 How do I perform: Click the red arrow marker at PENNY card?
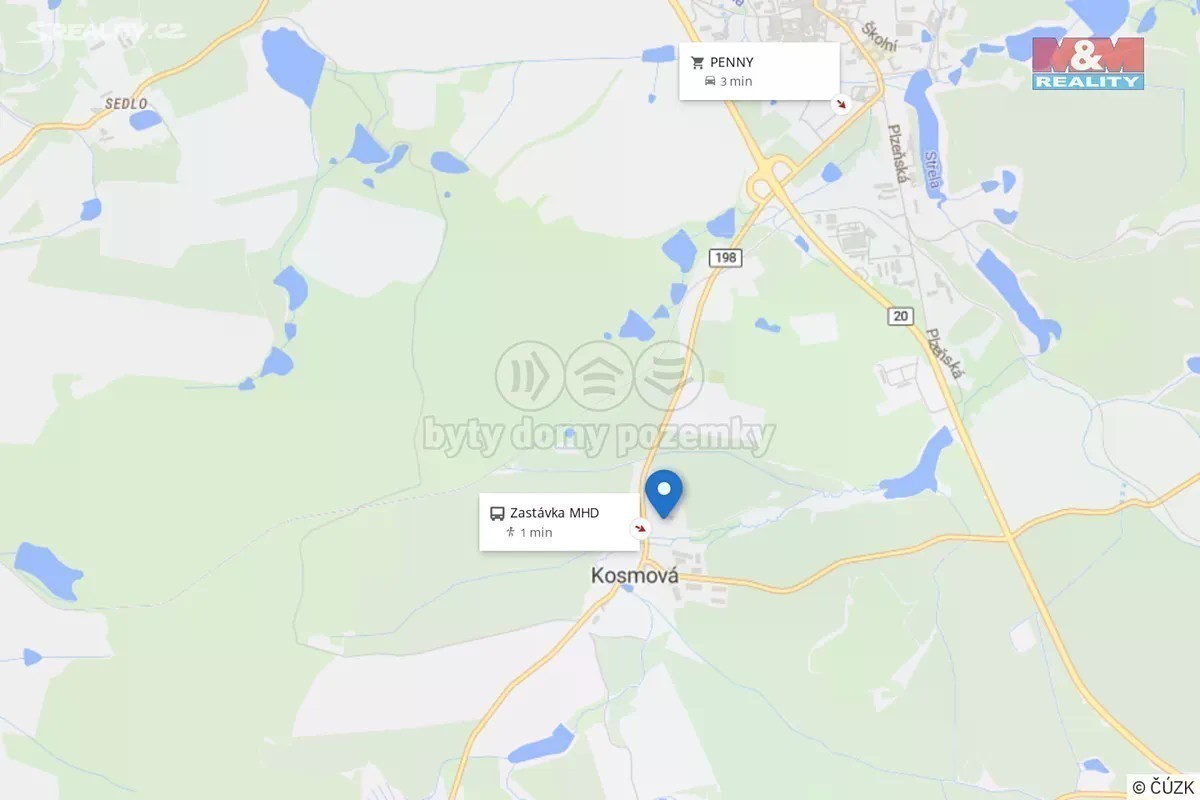click(842, 103)
